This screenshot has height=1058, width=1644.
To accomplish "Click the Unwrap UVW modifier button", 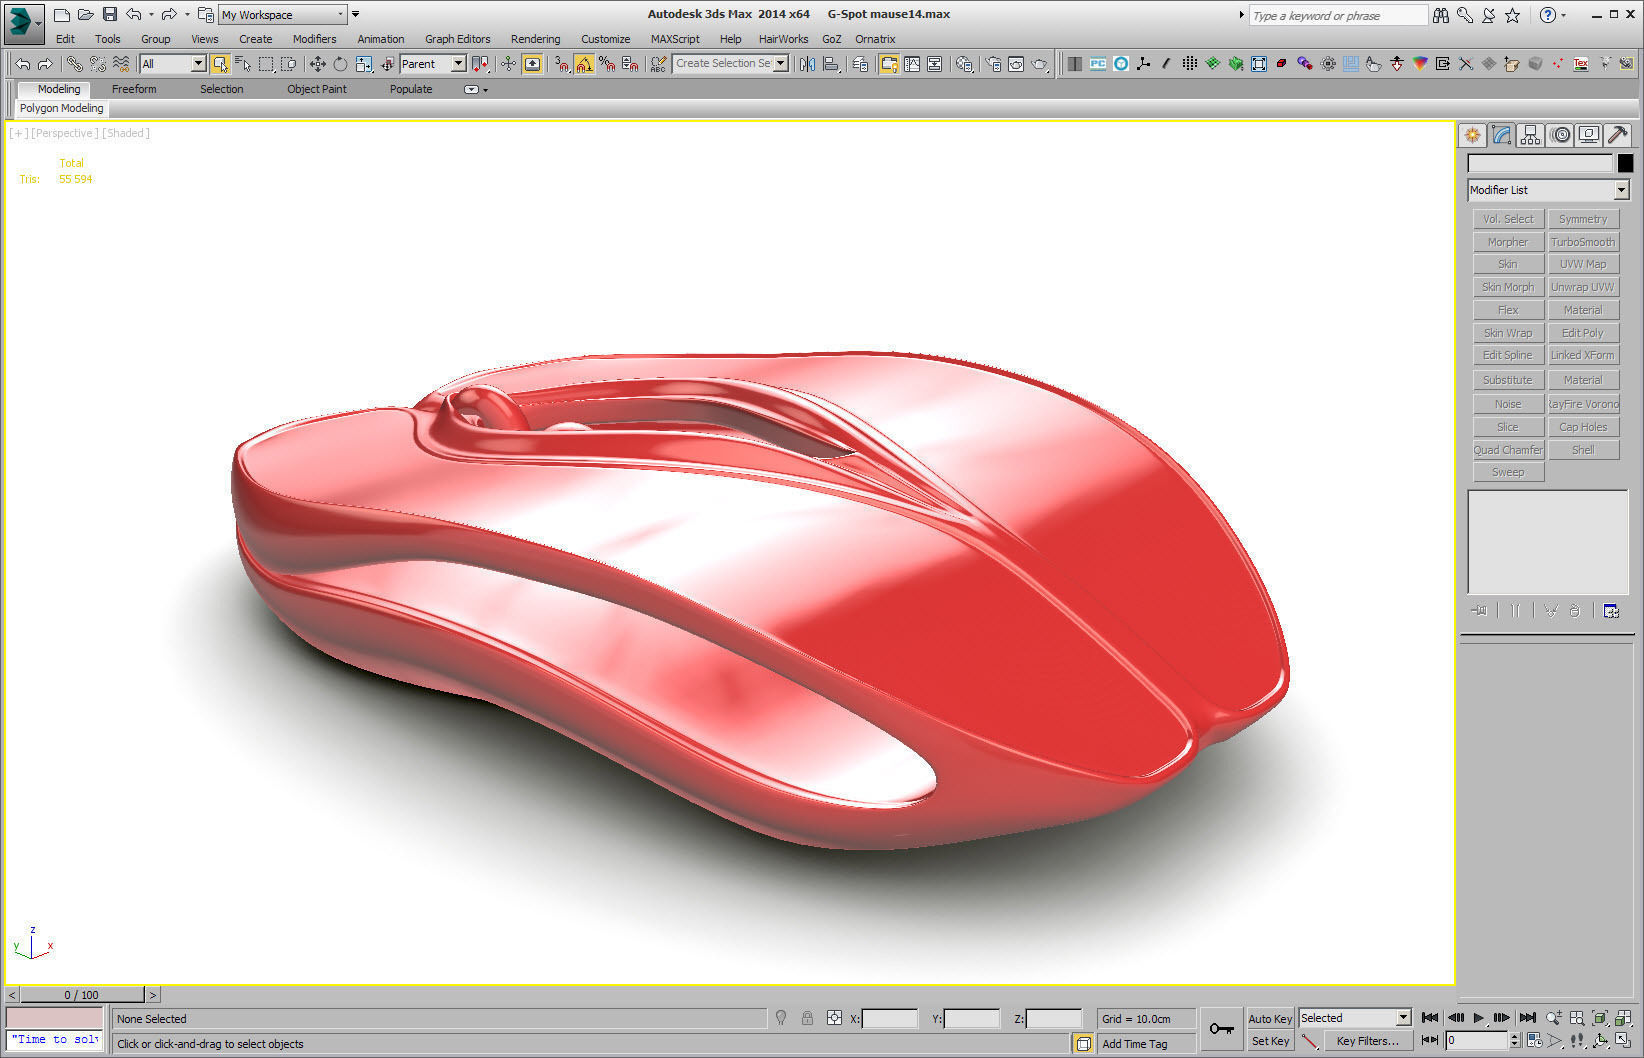I will 1583,287.
